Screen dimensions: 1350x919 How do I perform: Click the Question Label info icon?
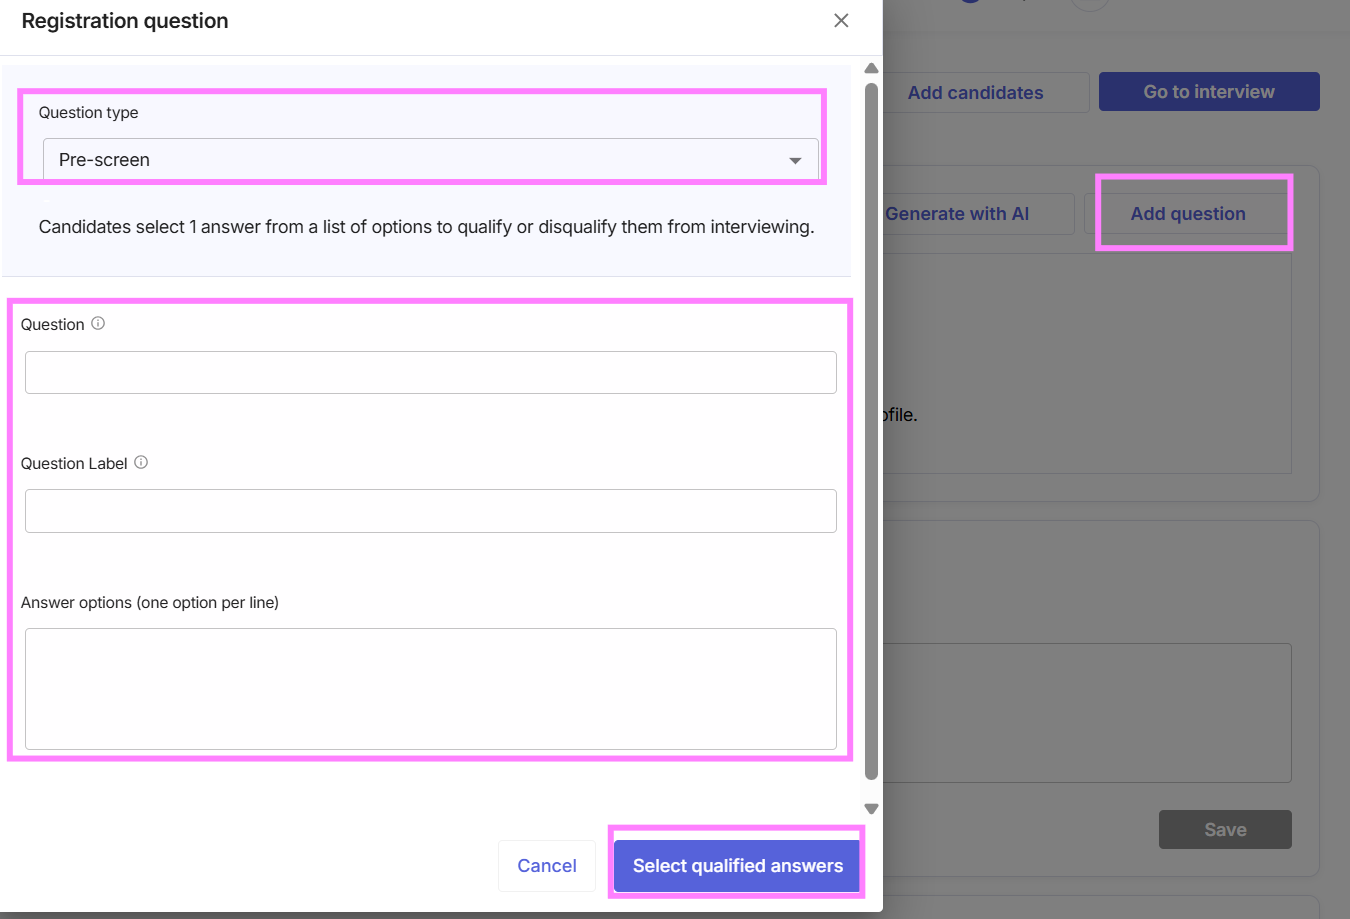(x=141, y=463)
